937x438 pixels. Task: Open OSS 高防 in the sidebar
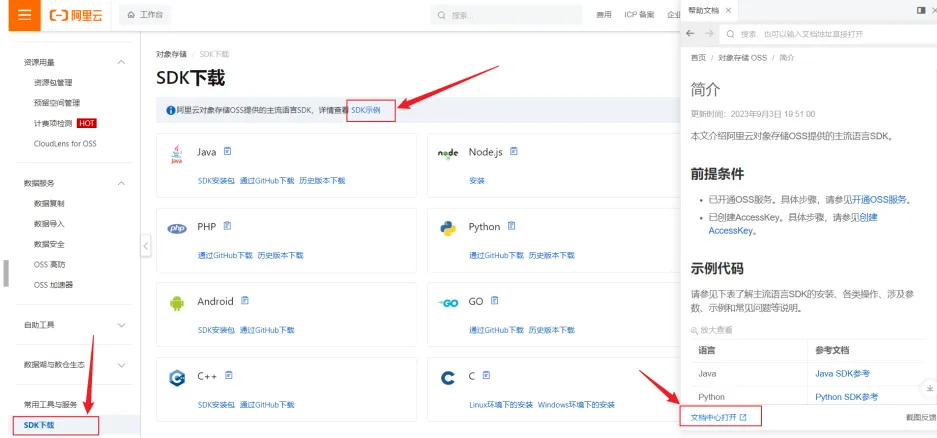(49, 264)
